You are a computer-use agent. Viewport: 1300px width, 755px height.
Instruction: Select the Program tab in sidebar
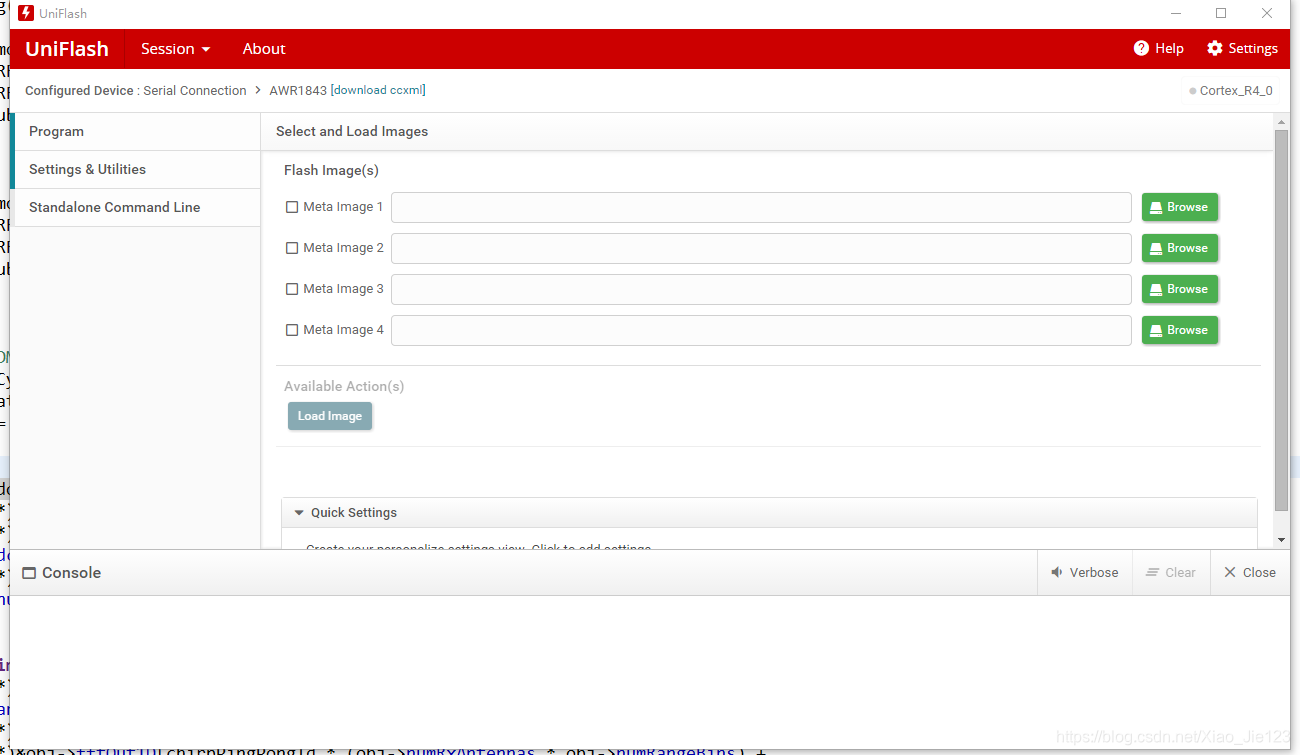tap(137, 131)
